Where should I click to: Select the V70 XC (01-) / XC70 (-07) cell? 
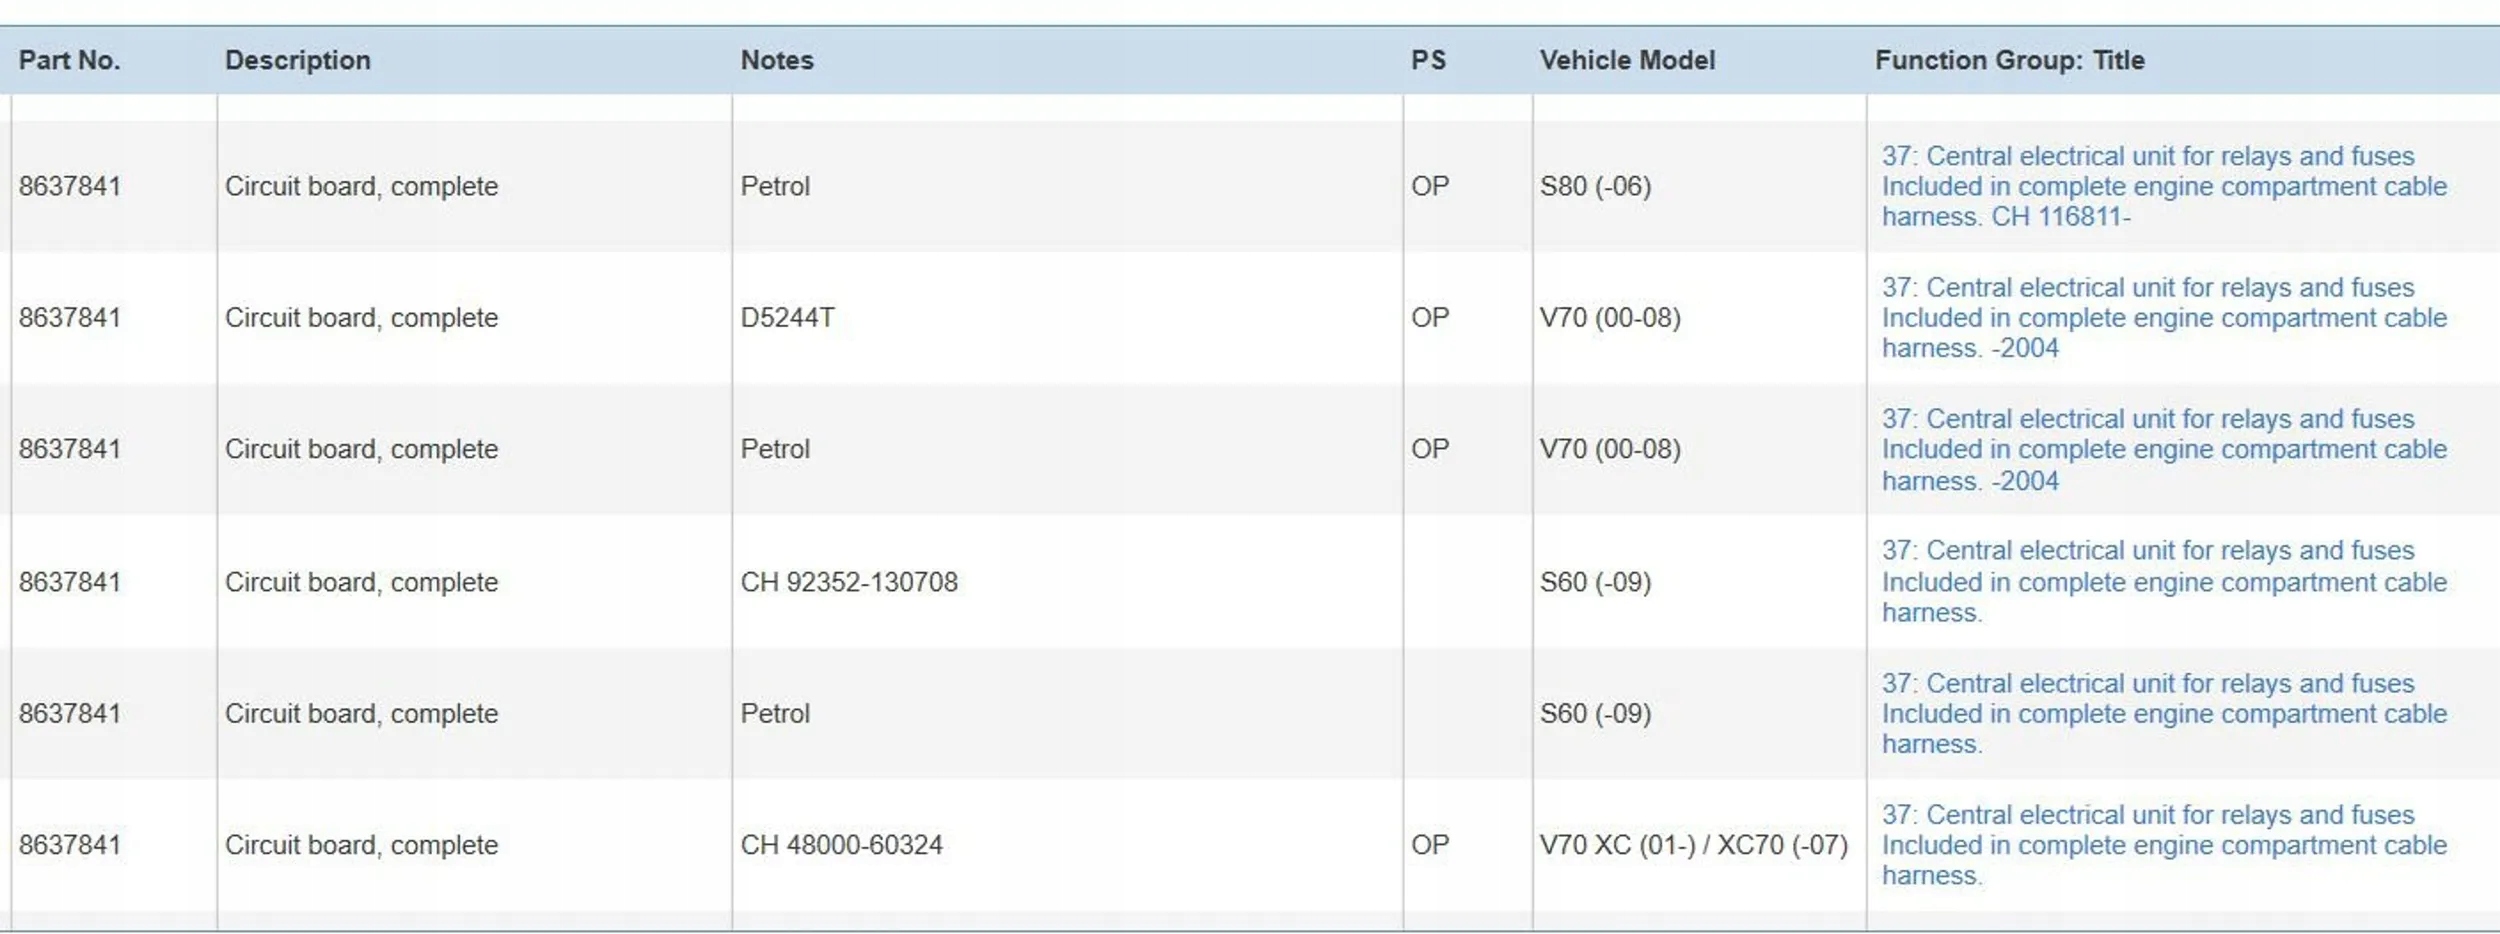(1693, 846)
